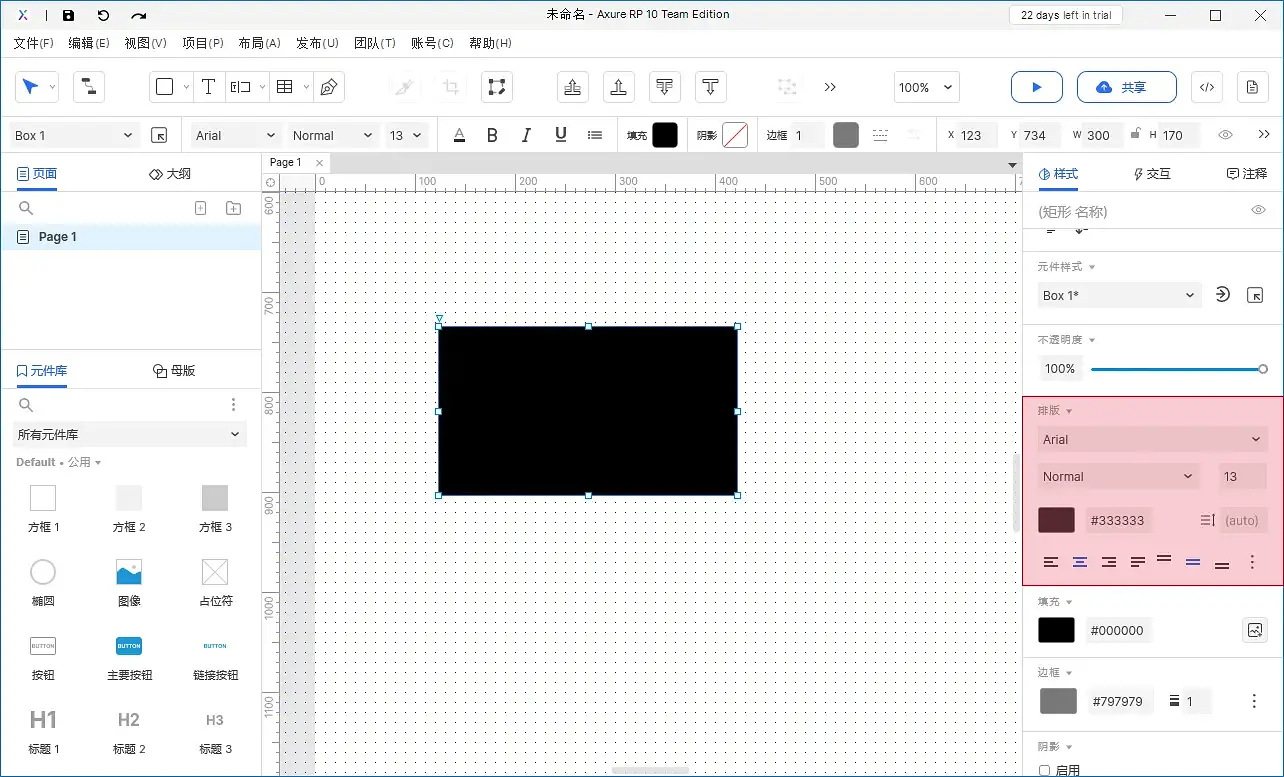Screen dimensions: 1284x777
Task: Select the 主要按钮 widget
Action: click(x=129, y=656)
